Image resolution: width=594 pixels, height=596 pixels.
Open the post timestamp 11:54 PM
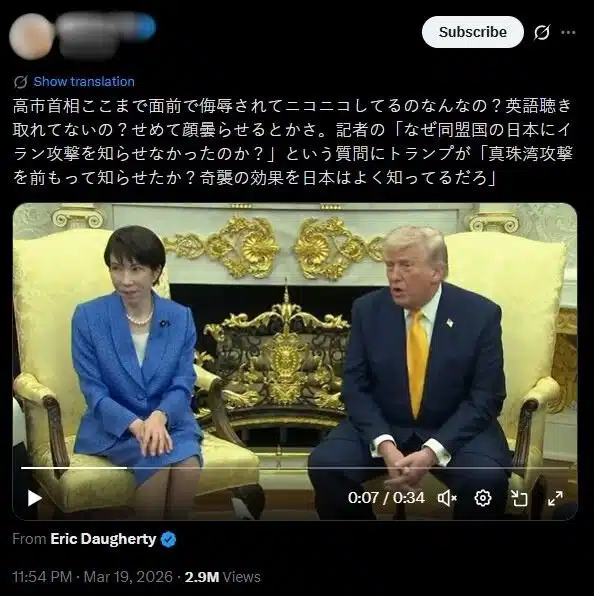click(x=42, y=577)
